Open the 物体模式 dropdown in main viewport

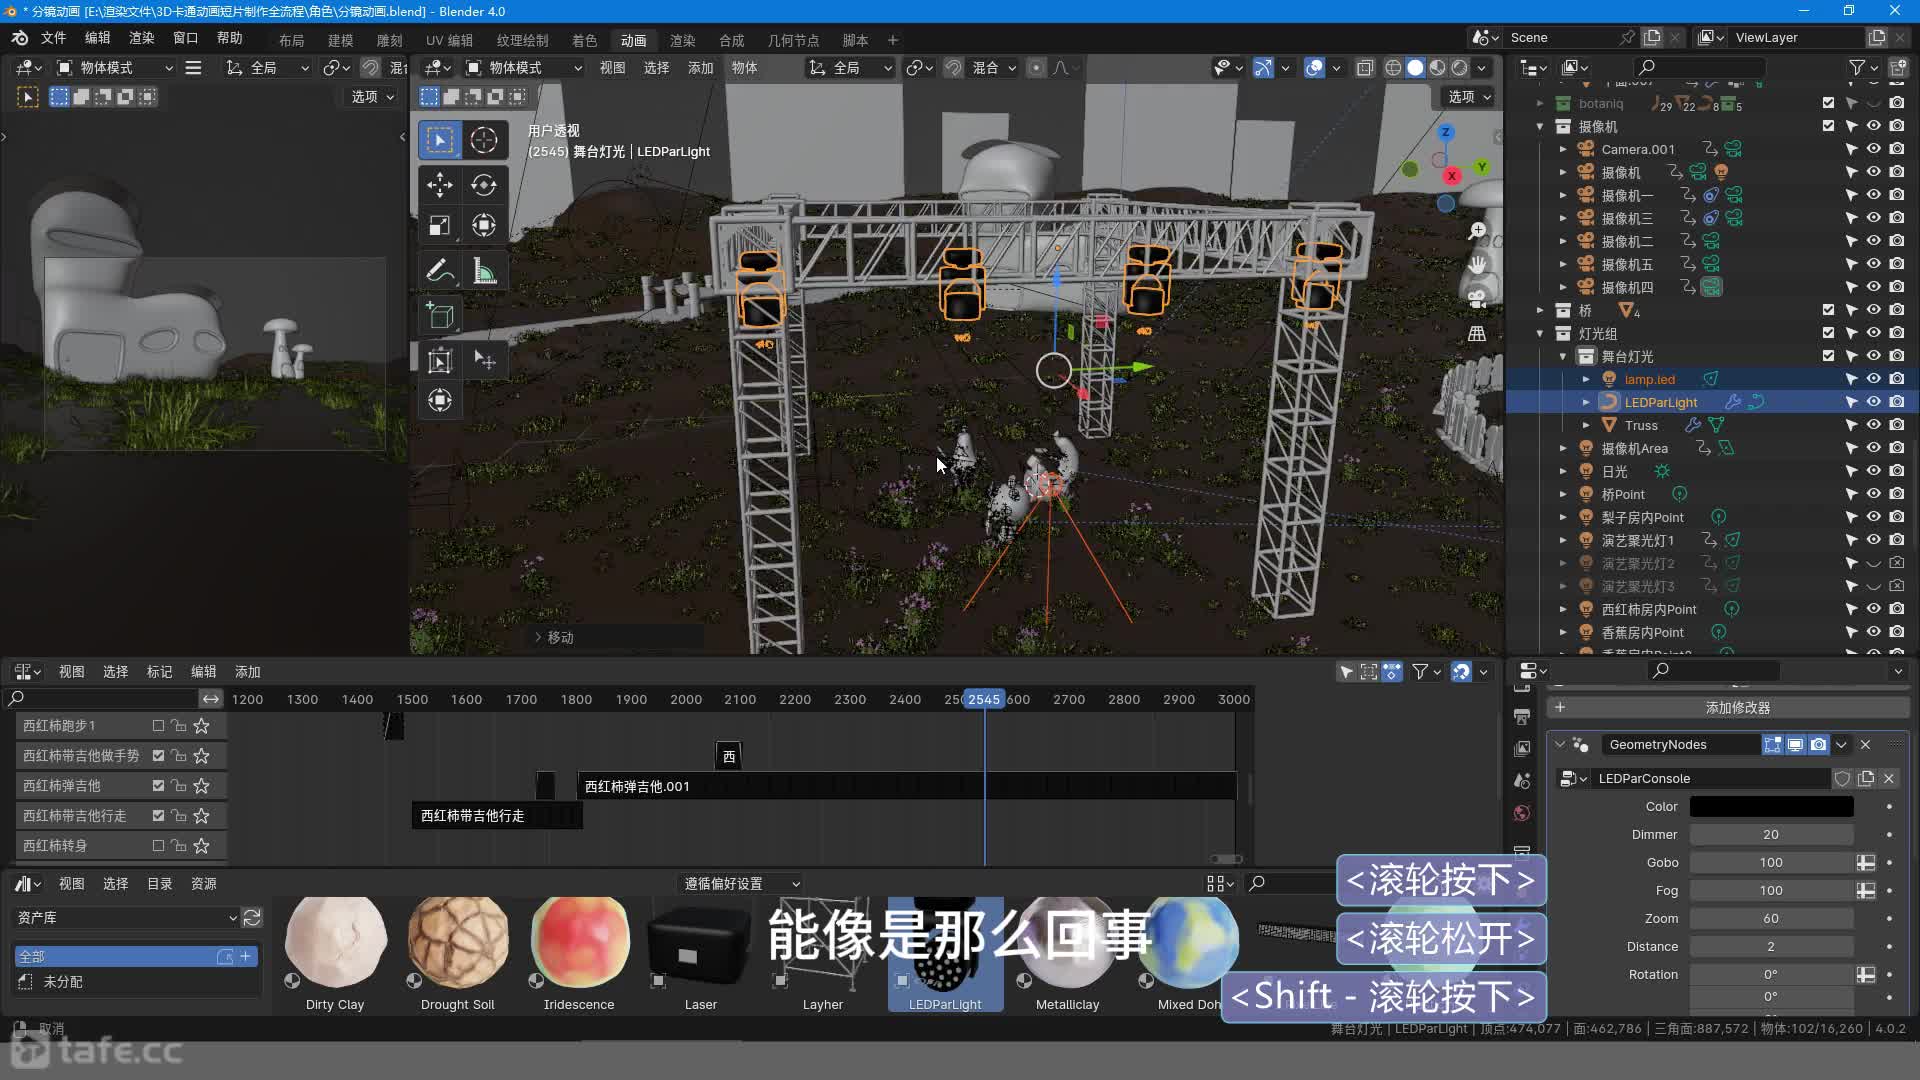pos(524,67)
